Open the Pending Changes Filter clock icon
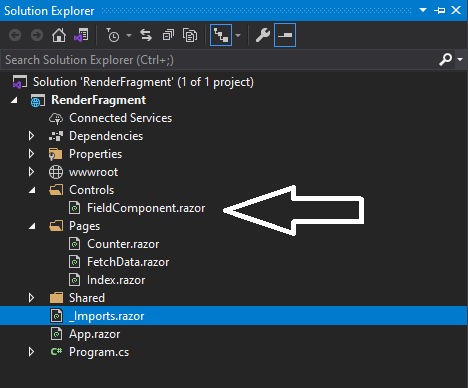This screenshot has height=388, width=468. pyautogui.click(x=113, y=35)
